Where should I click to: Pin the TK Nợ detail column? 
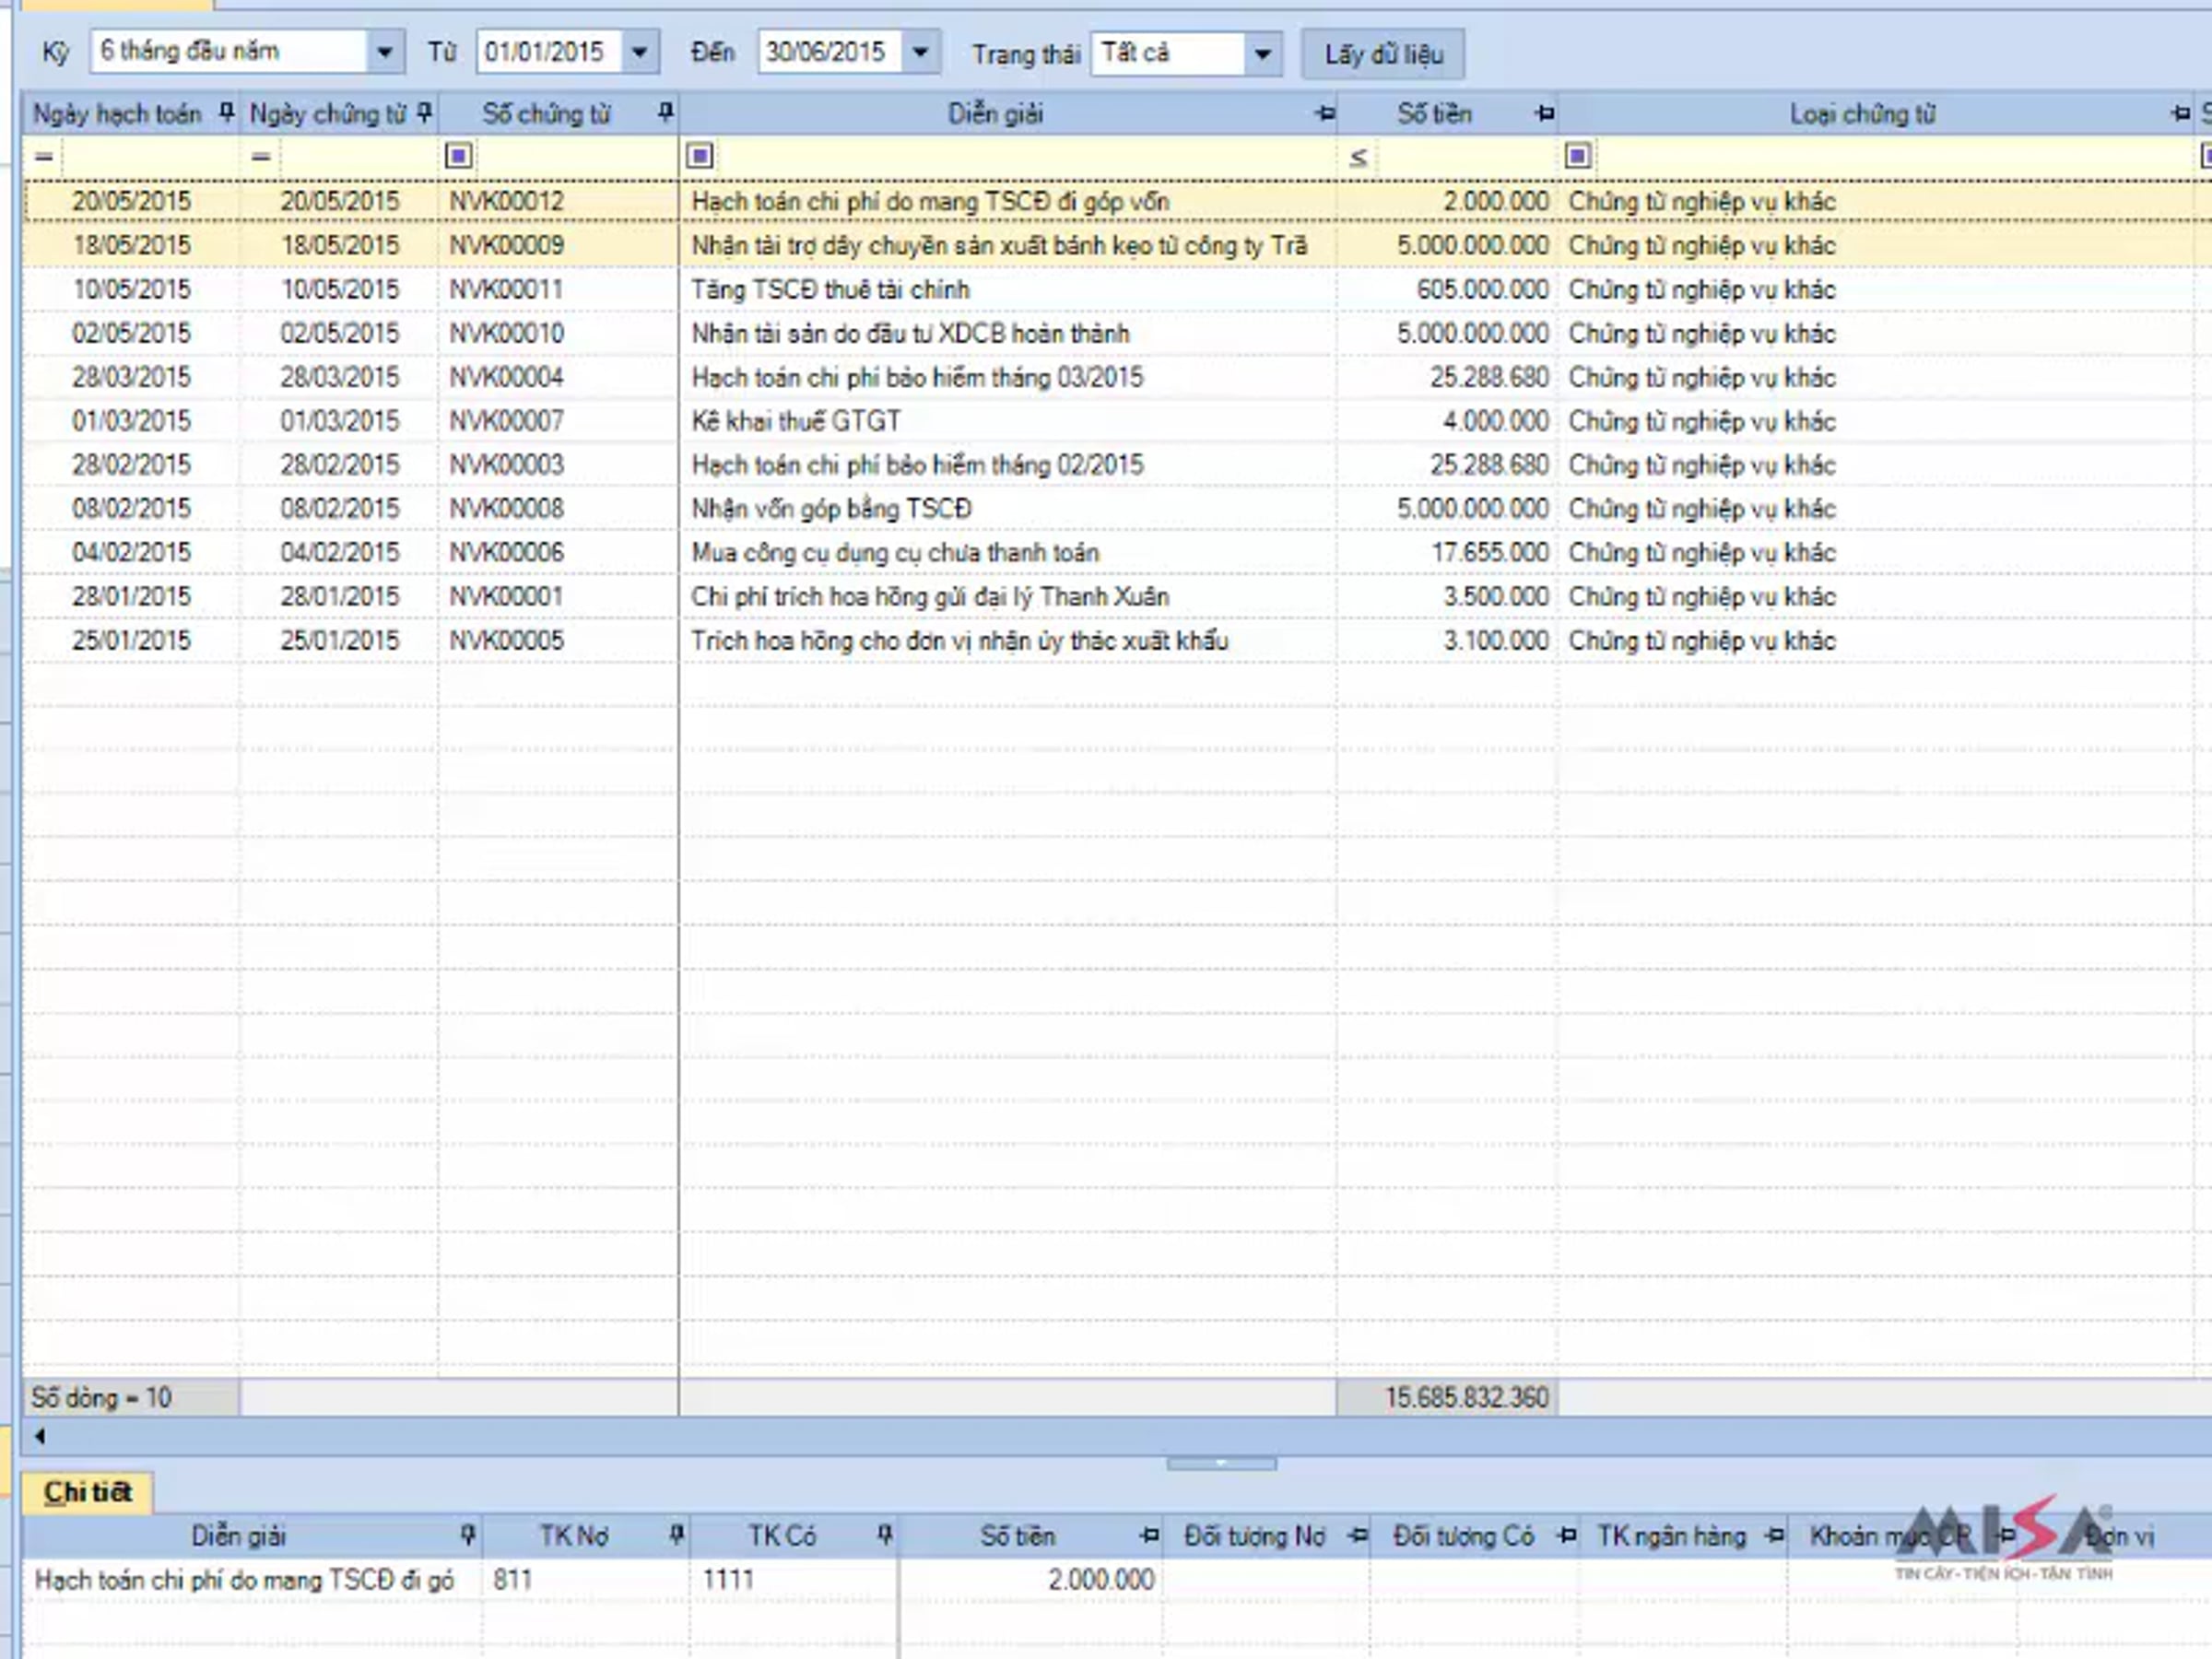point(677,1534)
